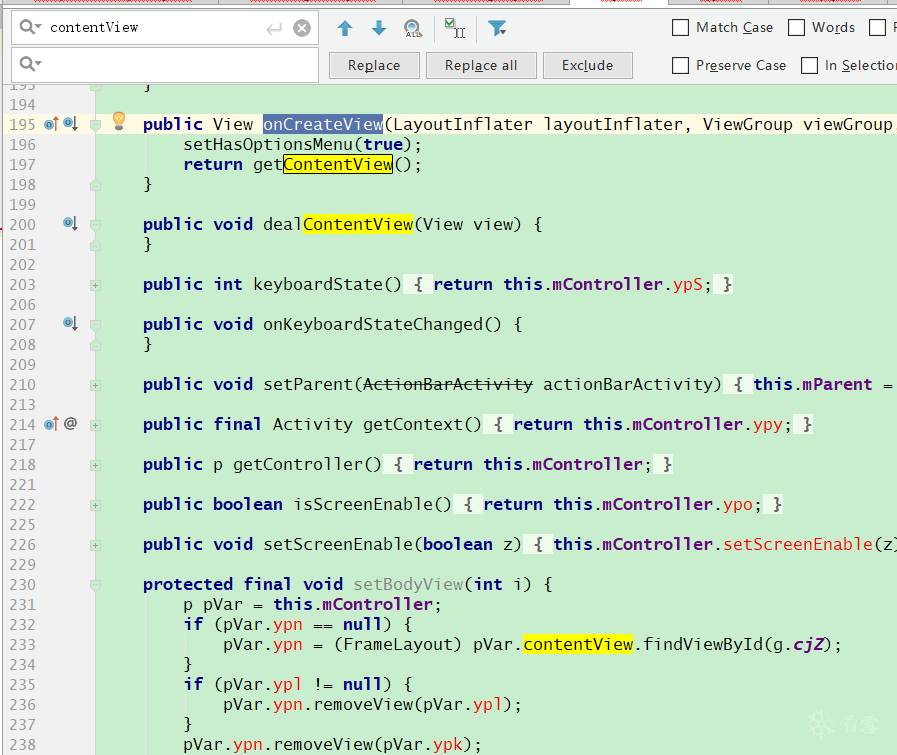Click overriding method icon on line 214
The height and width of the screenshot is (755, 897).
(x=51, y=424)
